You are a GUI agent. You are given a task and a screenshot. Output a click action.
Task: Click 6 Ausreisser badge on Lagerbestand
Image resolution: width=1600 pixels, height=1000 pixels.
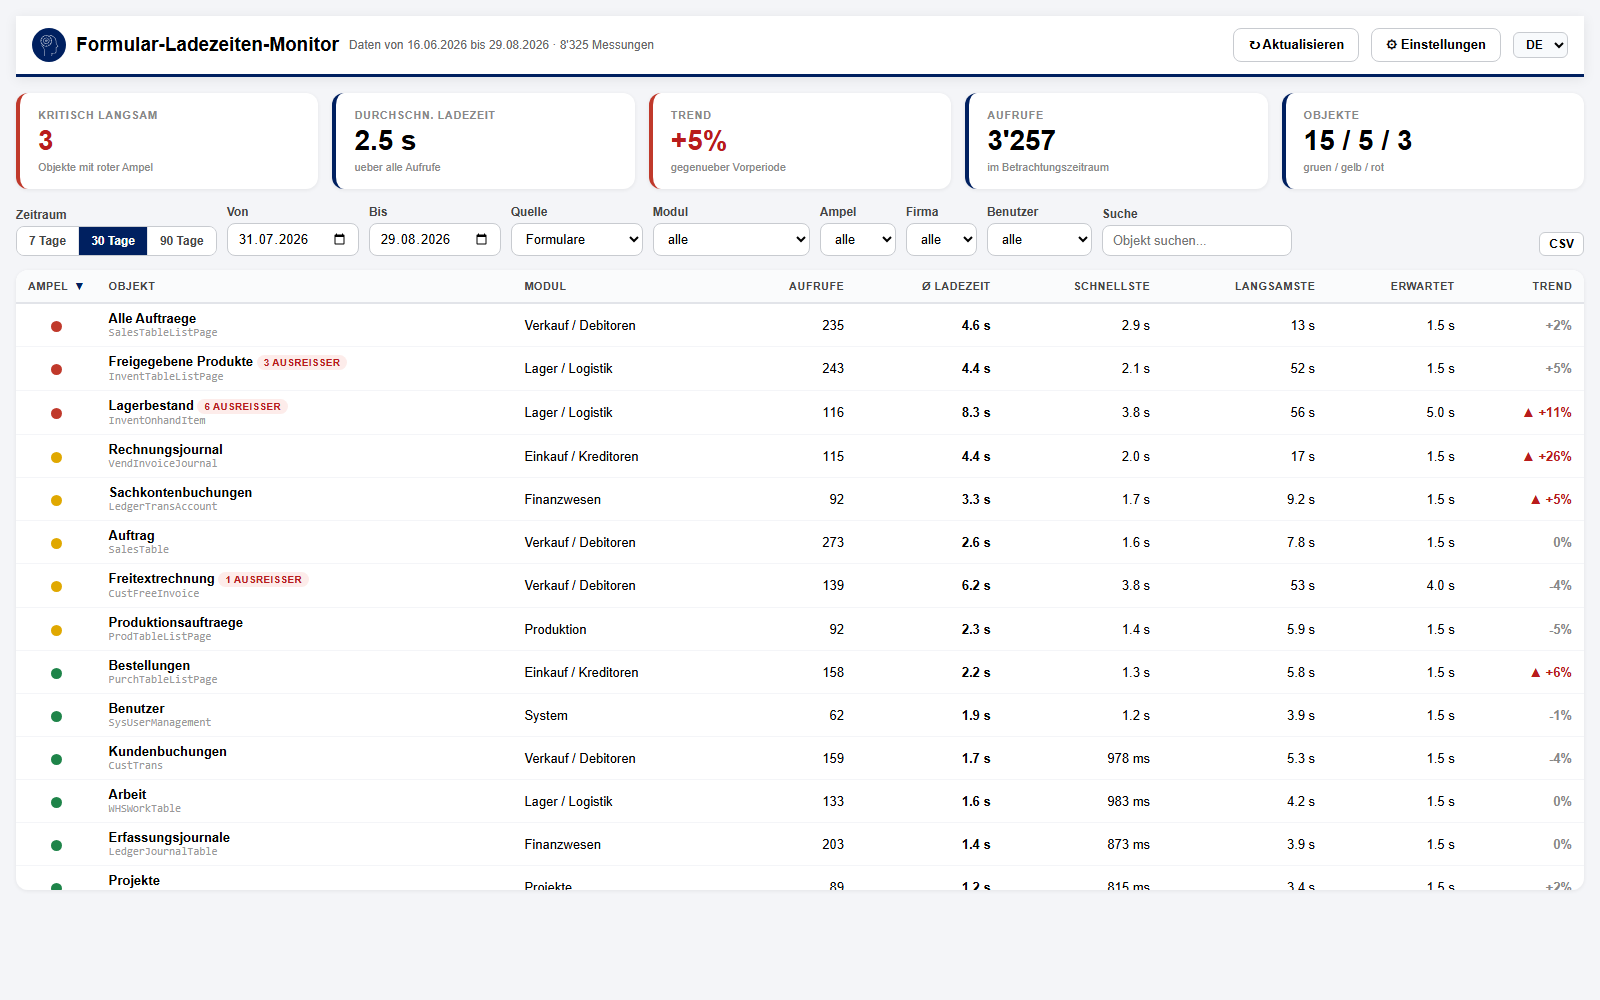click(243, 407)
